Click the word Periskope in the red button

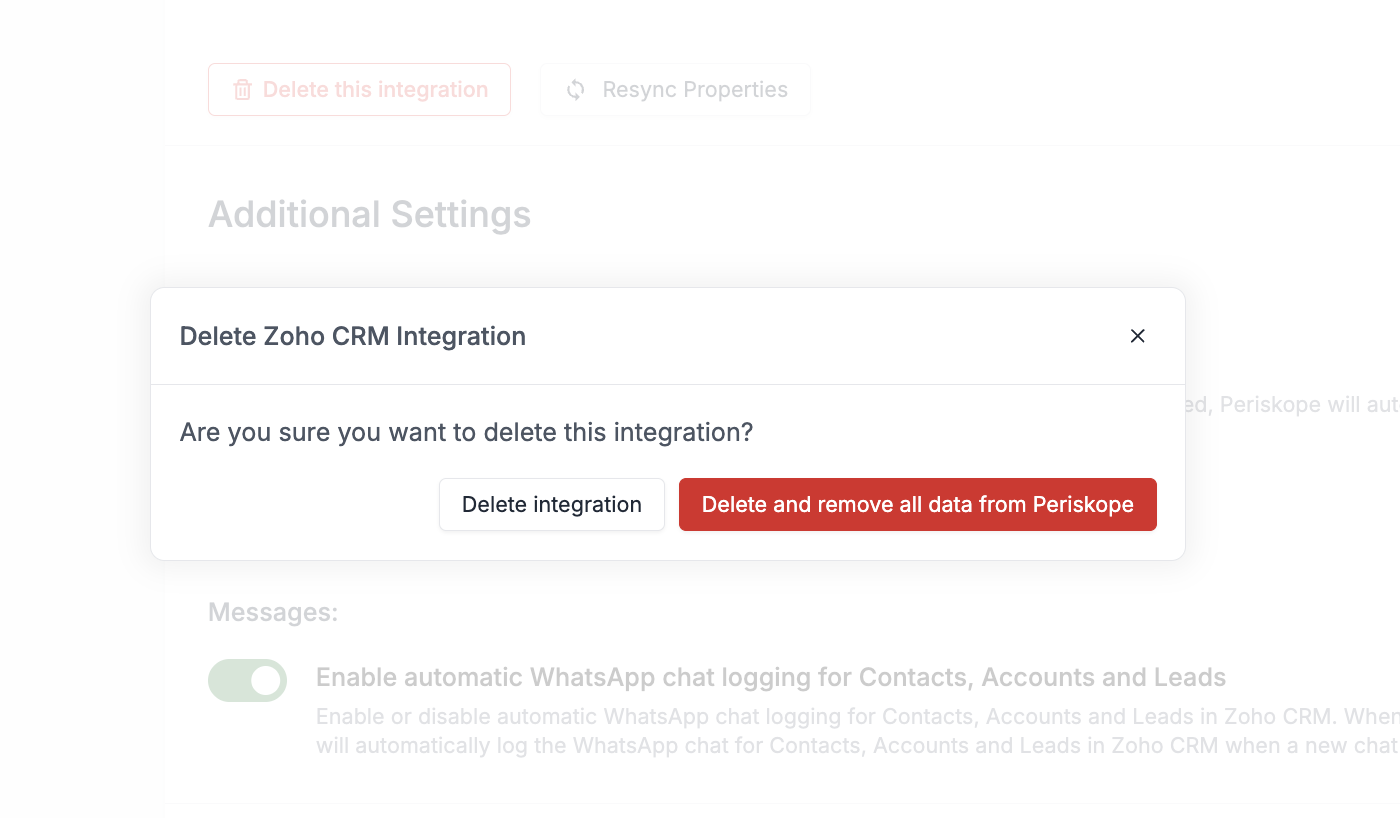click(1086, 505)
